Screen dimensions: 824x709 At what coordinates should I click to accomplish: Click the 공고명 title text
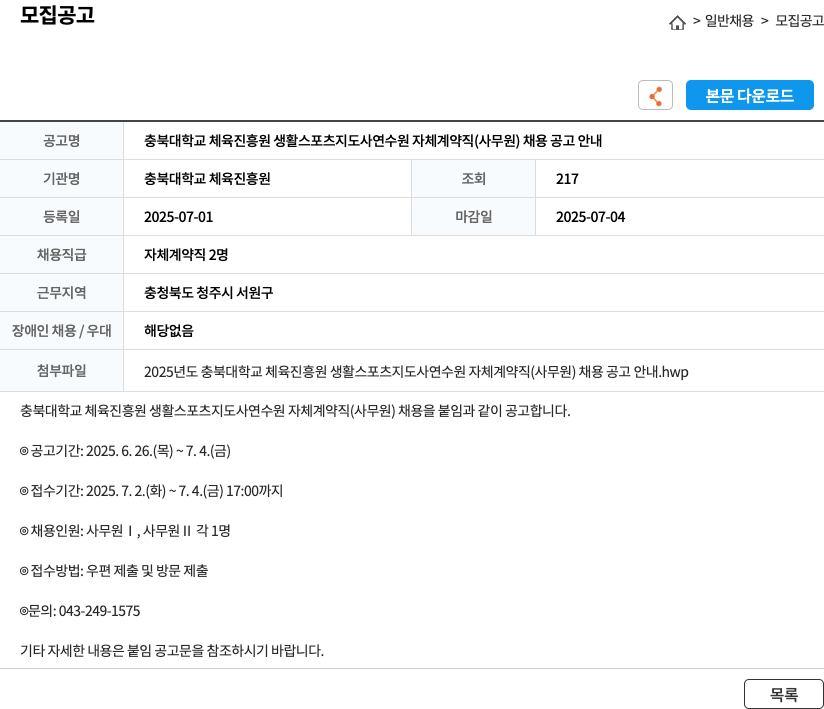coord(373,141)
